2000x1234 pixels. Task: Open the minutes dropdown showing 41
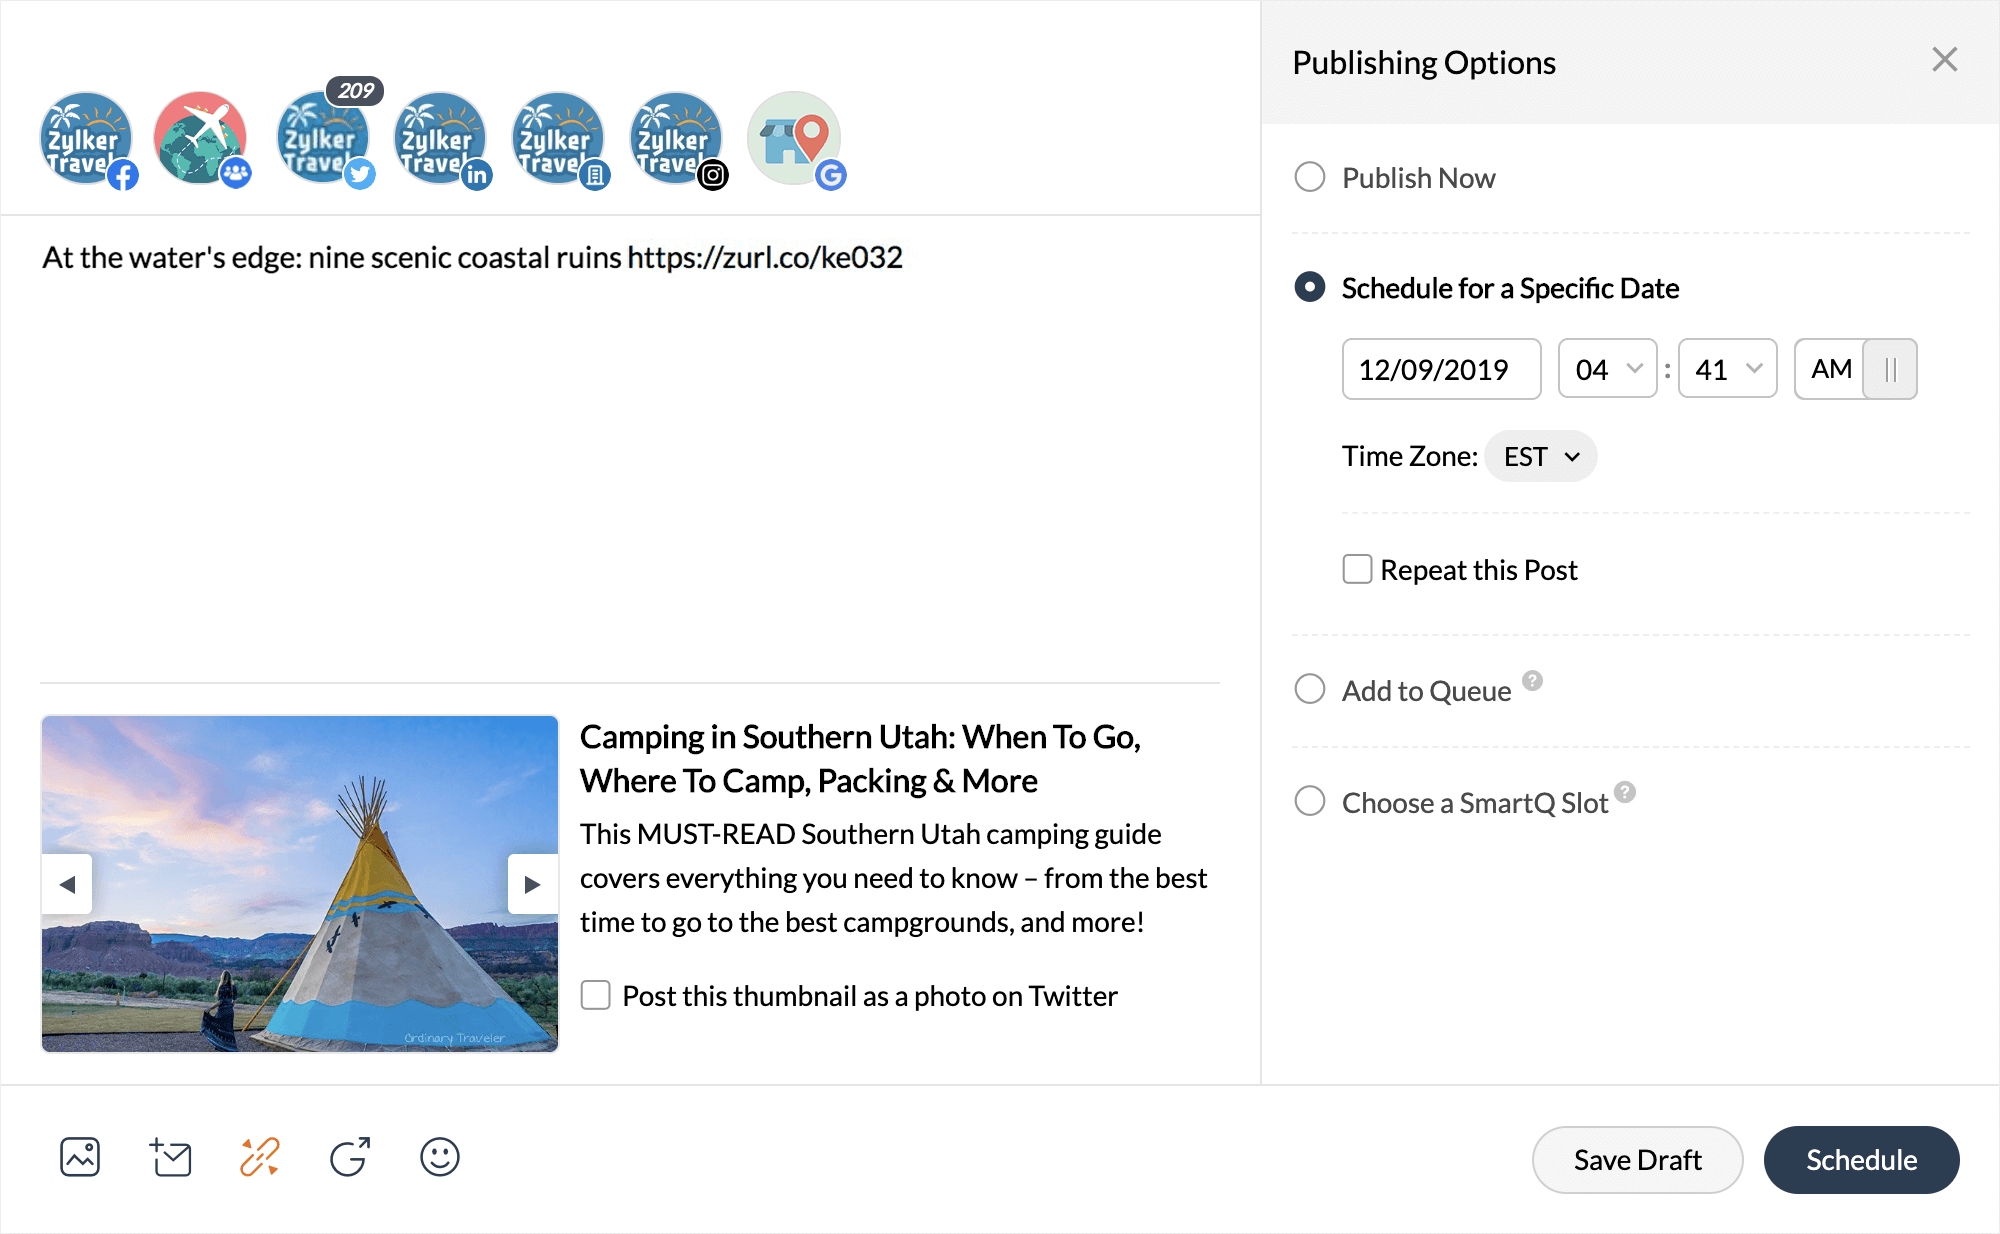pos(1727,369)
